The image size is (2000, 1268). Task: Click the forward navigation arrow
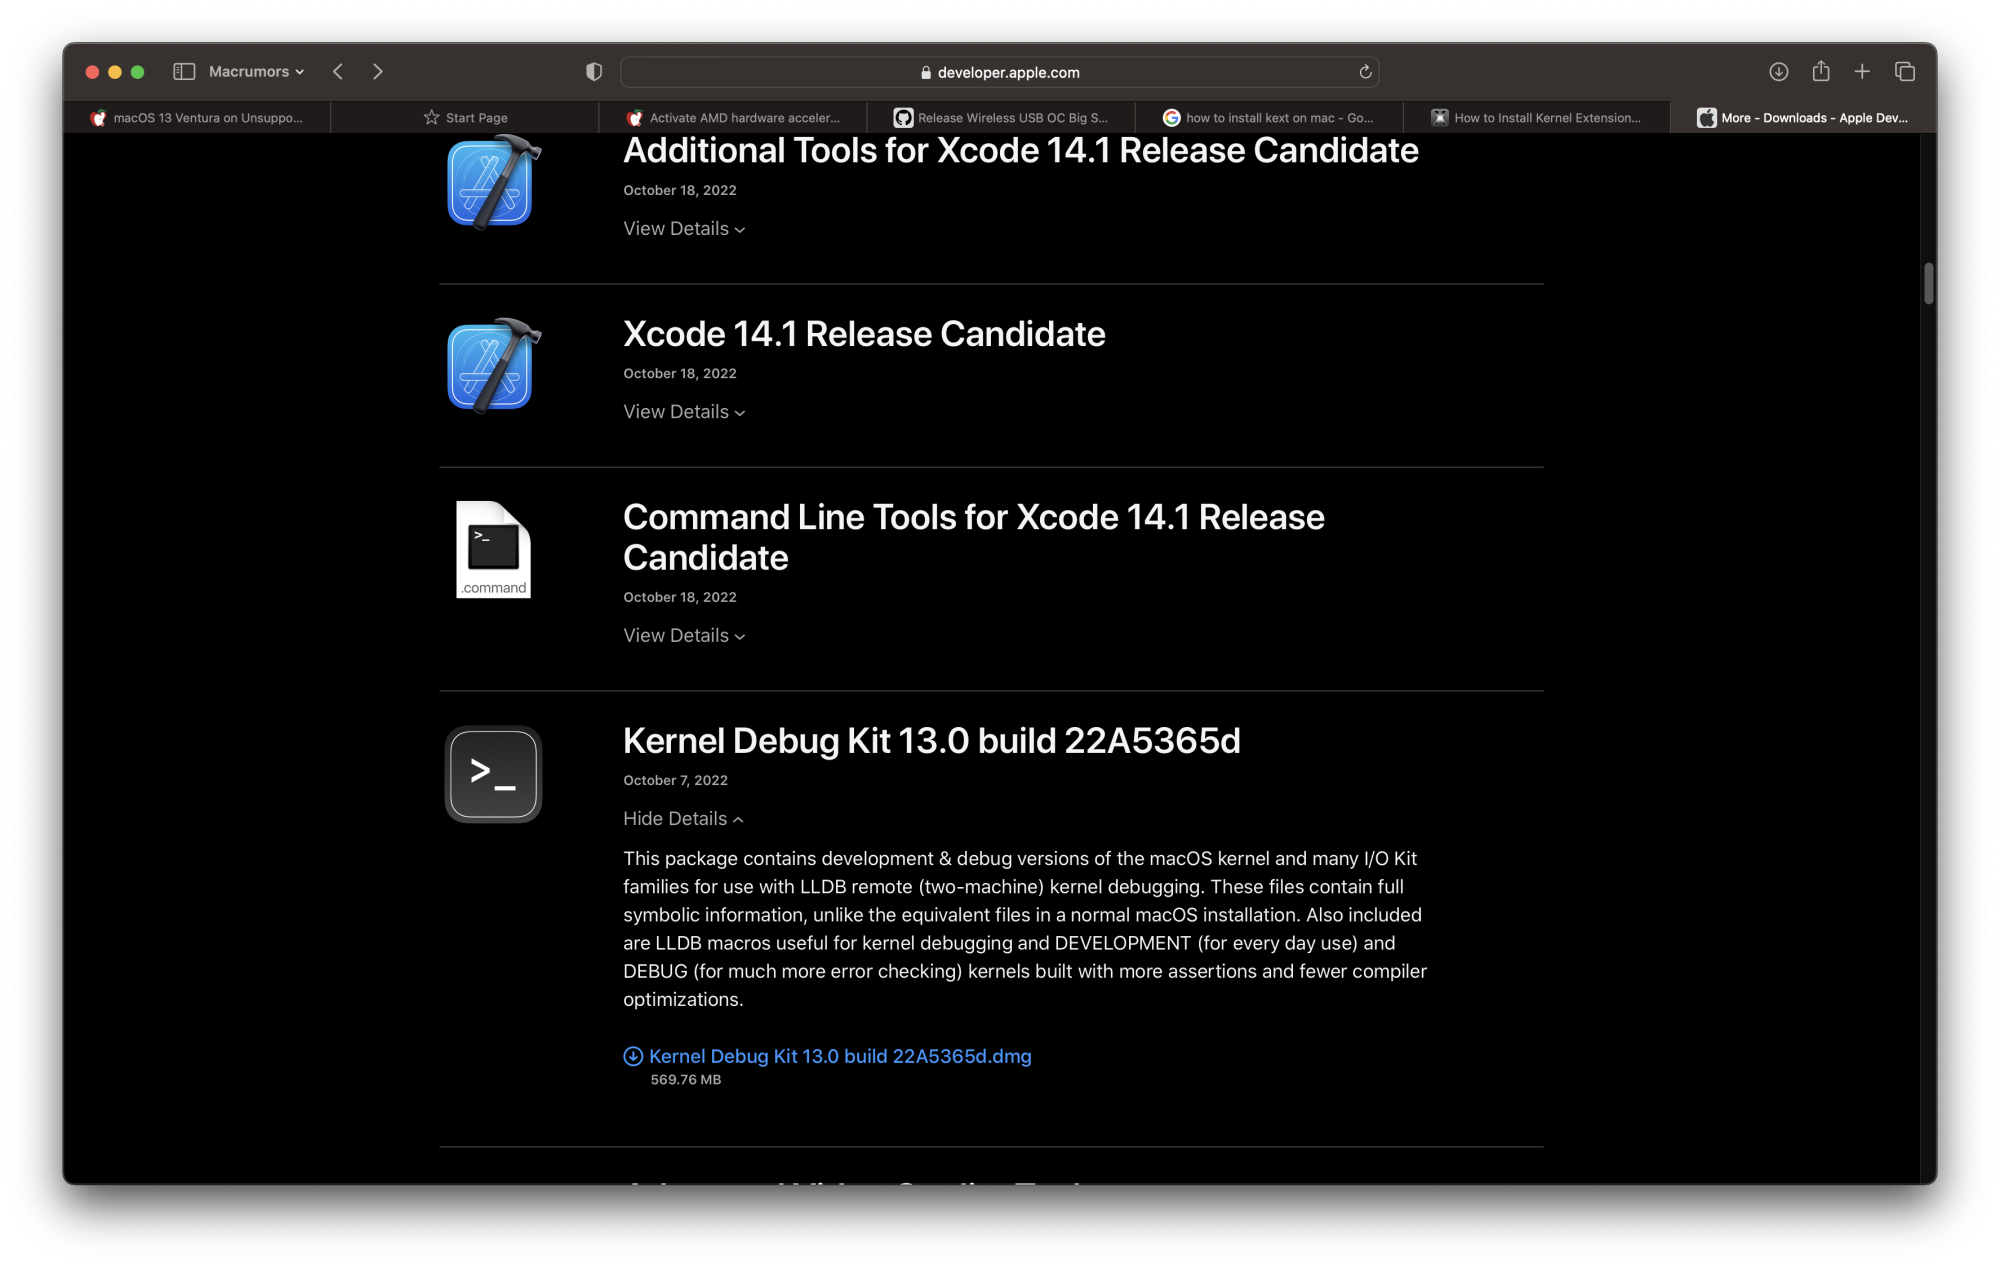pyautogui.click(x=377, y=72)
